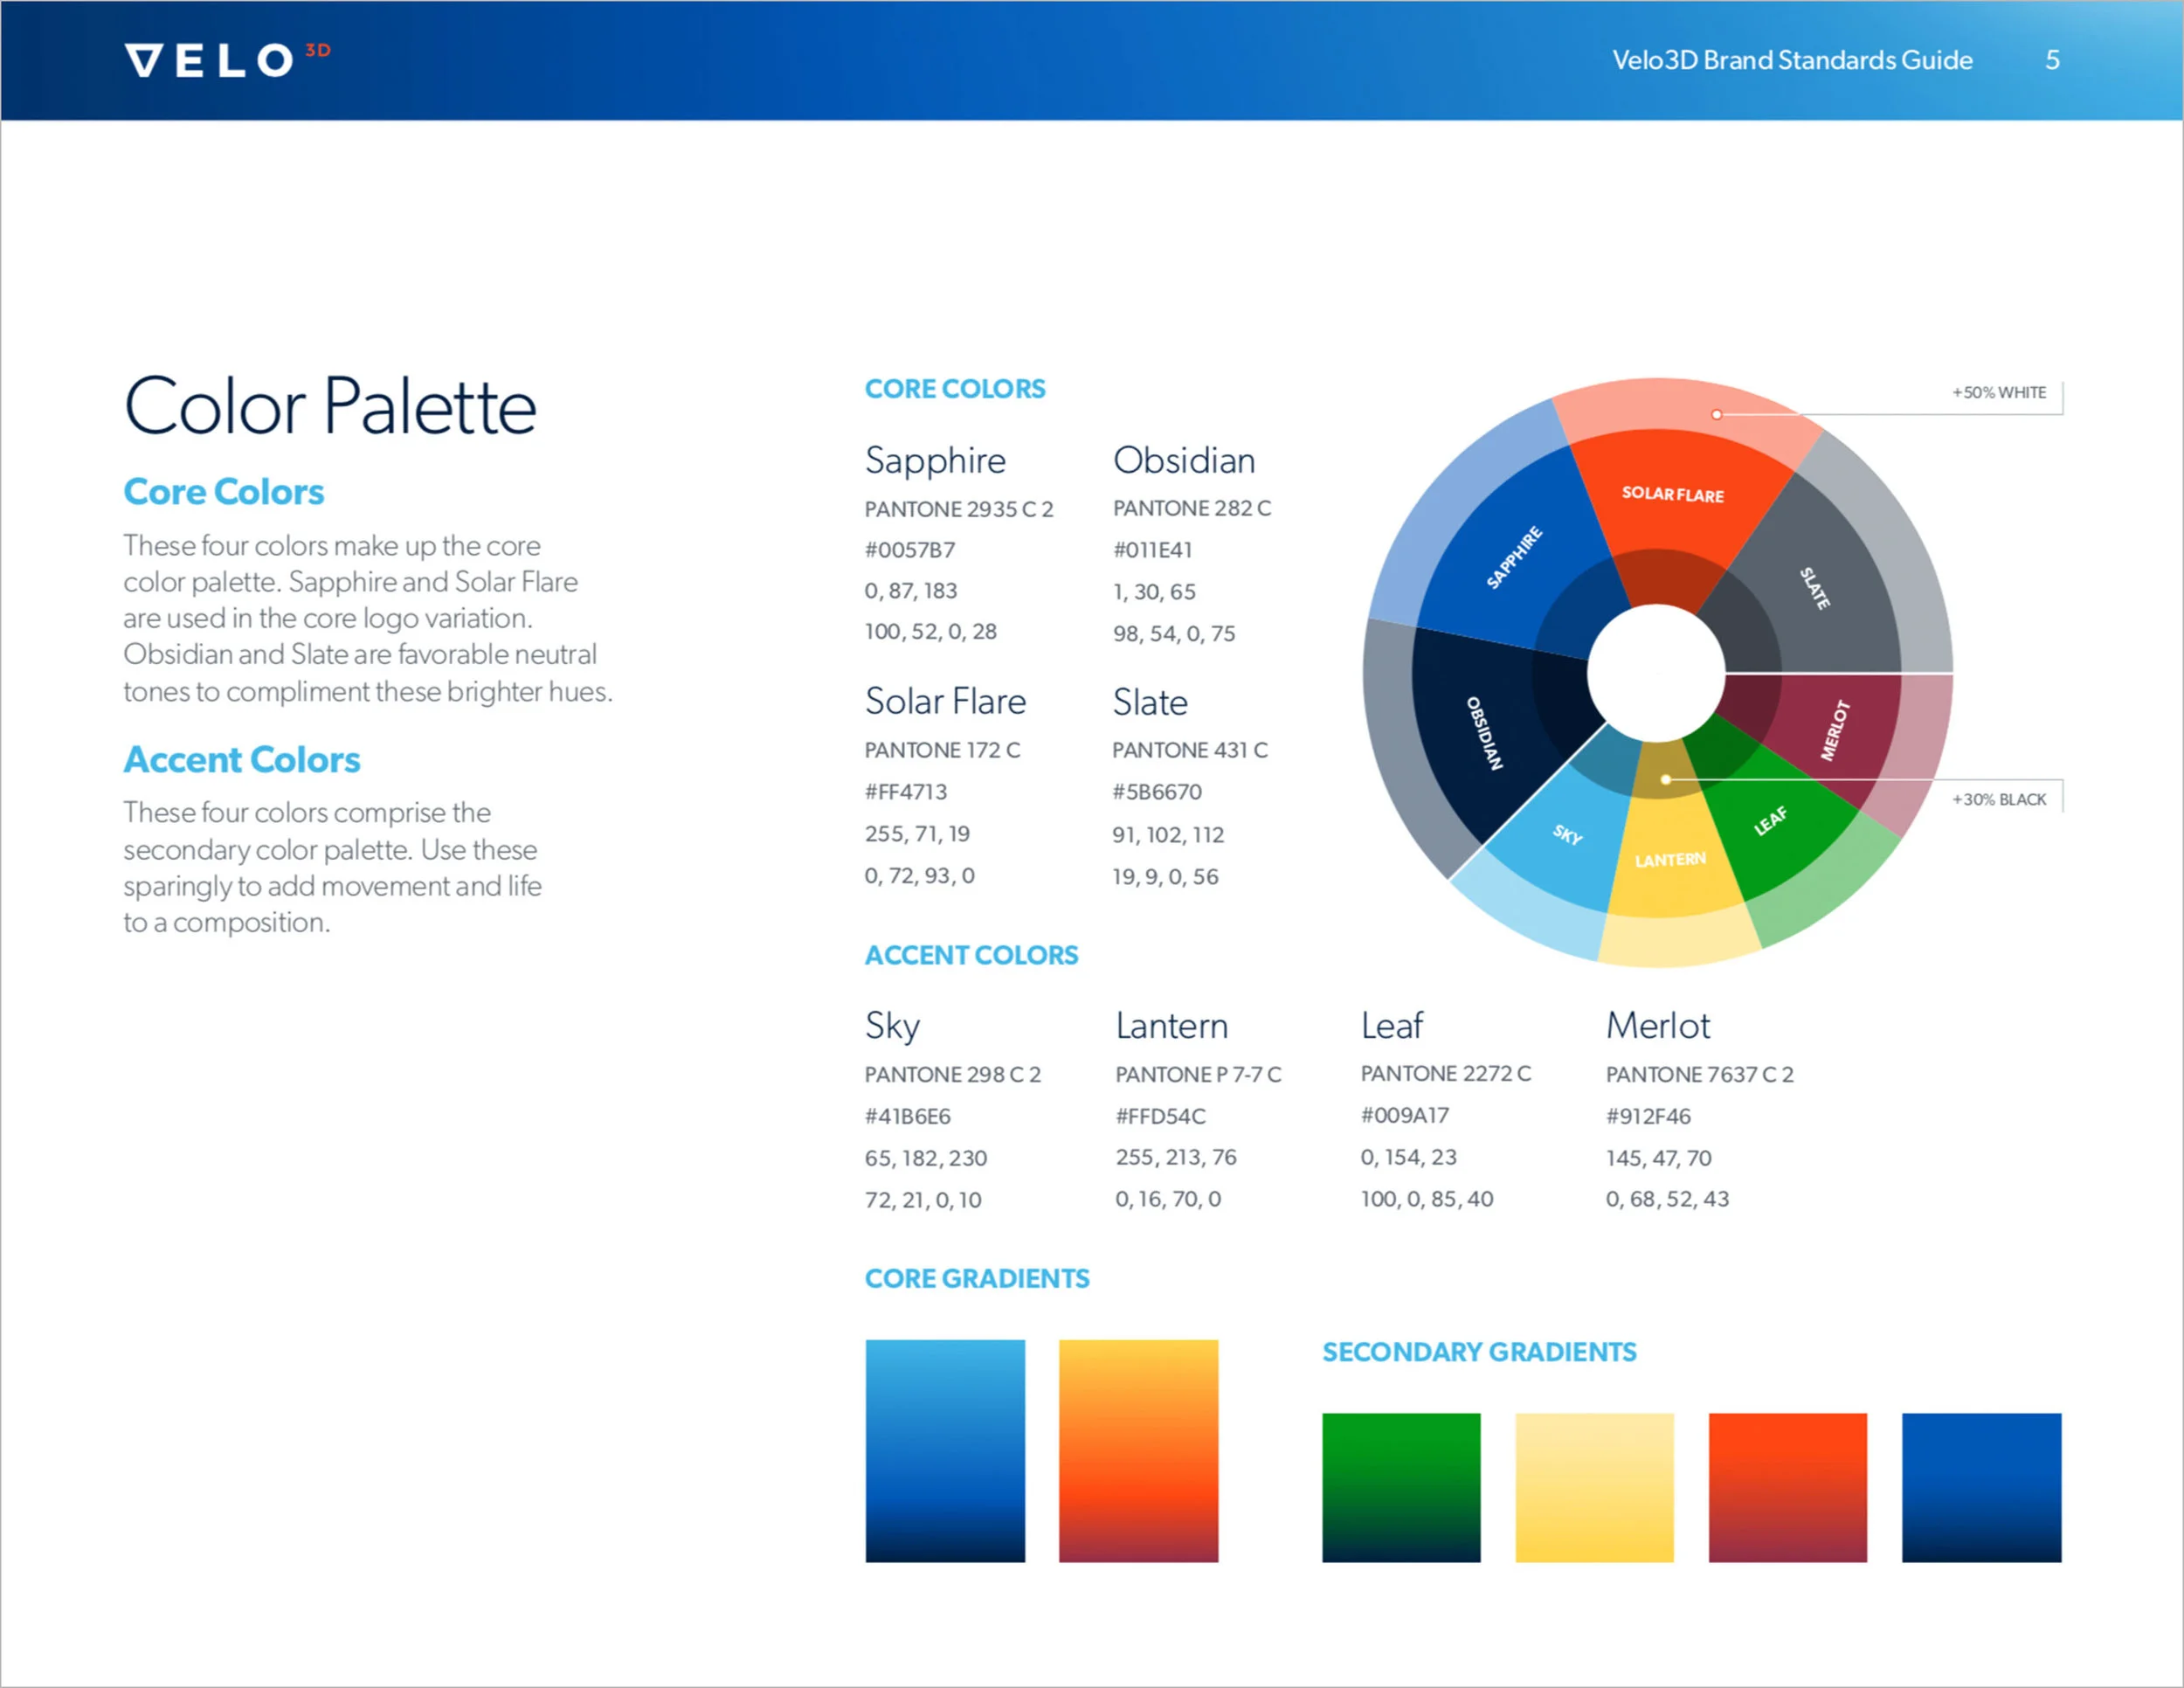Select the Obsidian color name
The width and height of the screenshot is (2184, 1688).
(x=1184, y=461)
